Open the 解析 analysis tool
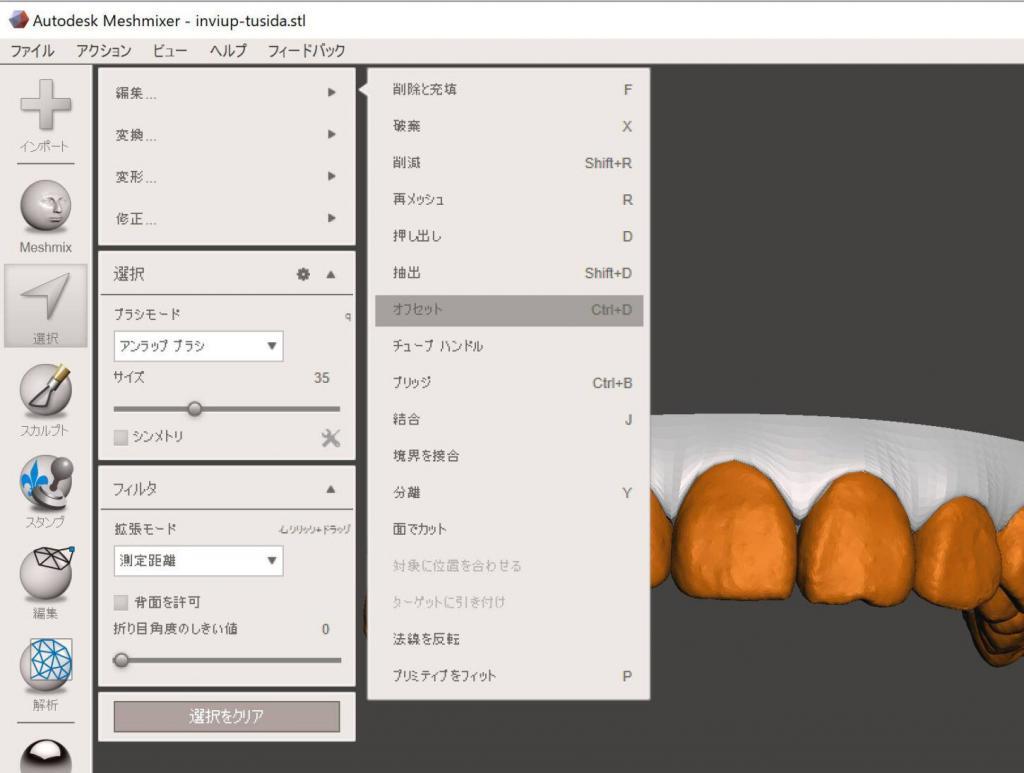The width and height of the screenshot is (1024, 773). (45, 665)
